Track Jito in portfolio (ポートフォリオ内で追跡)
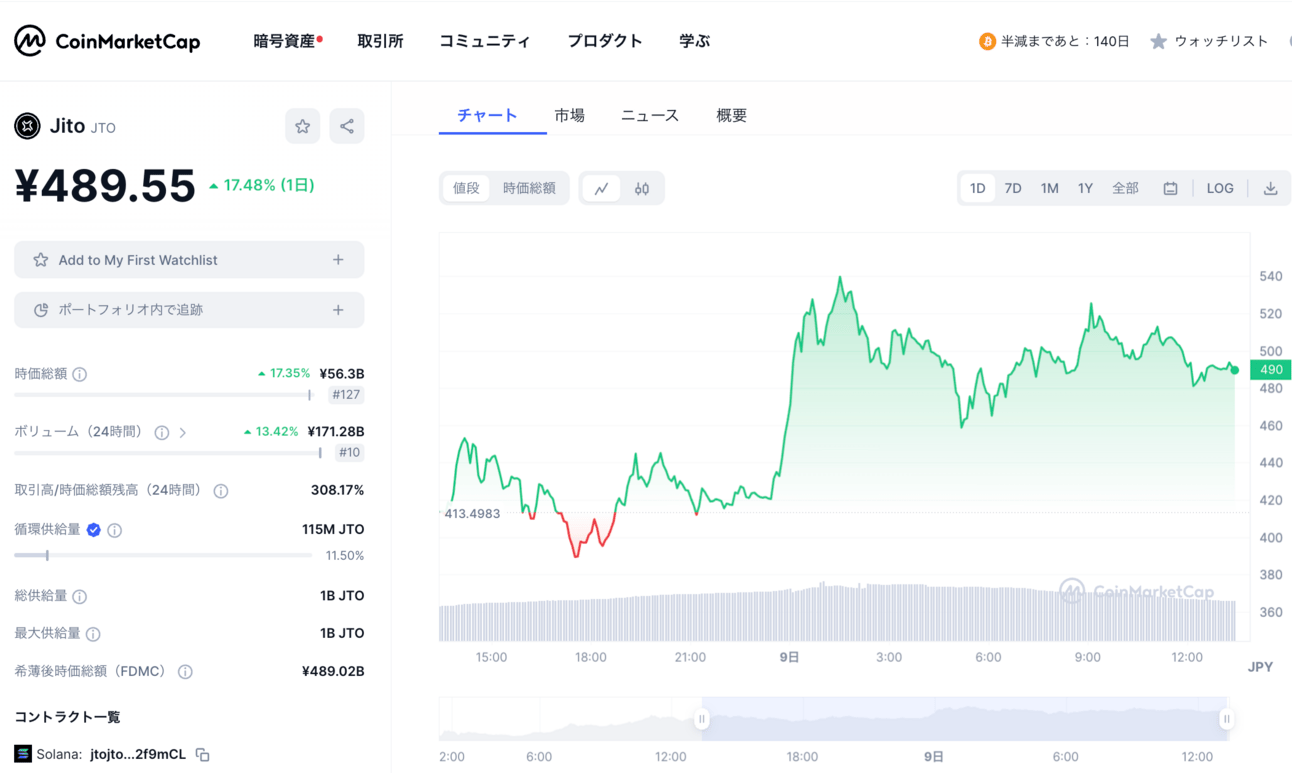This screenshot has width=1292, height=773. click(189, 310)
